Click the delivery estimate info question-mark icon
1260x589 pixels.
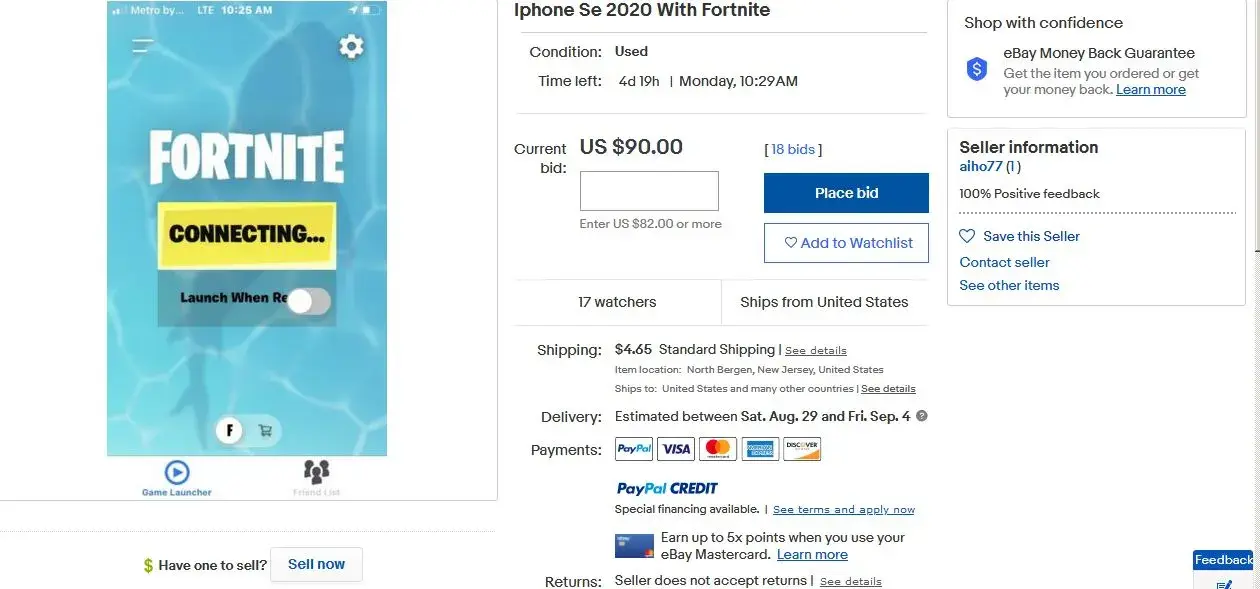click(x=921, y=416)
